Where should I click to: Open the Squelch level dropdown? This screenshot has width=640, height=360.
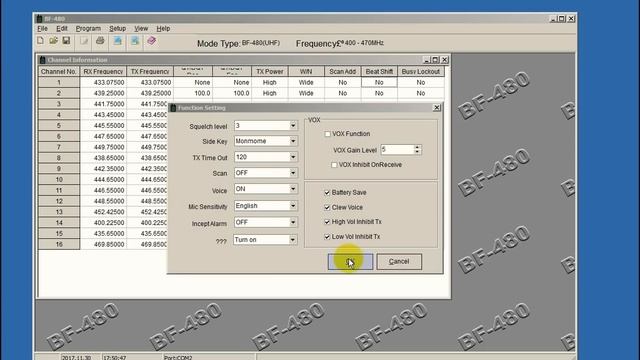point(293,126)
